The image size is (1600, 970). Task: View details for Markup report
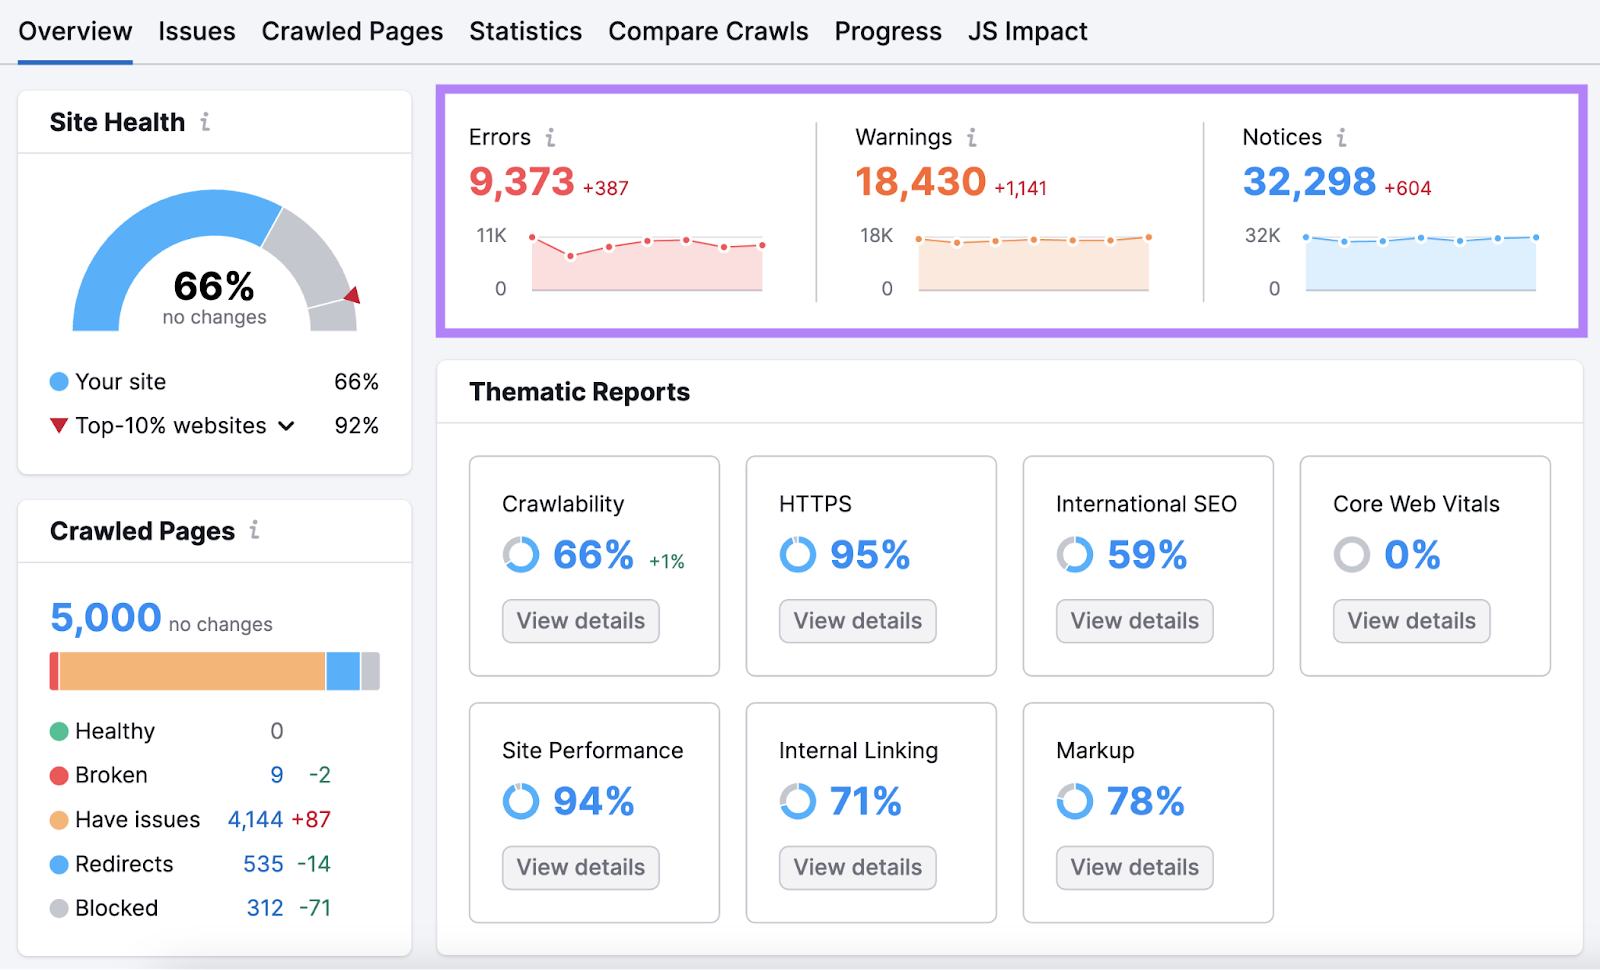click(1135, 868)
